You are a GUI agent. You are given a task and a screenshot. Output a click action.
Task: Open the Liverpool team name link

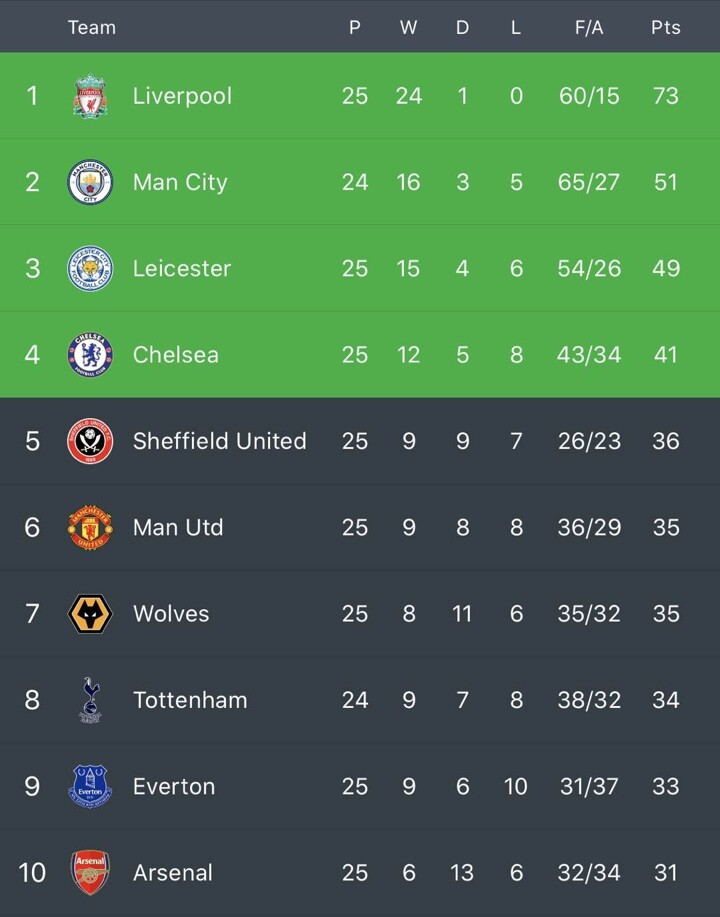(x=182, y=96)
